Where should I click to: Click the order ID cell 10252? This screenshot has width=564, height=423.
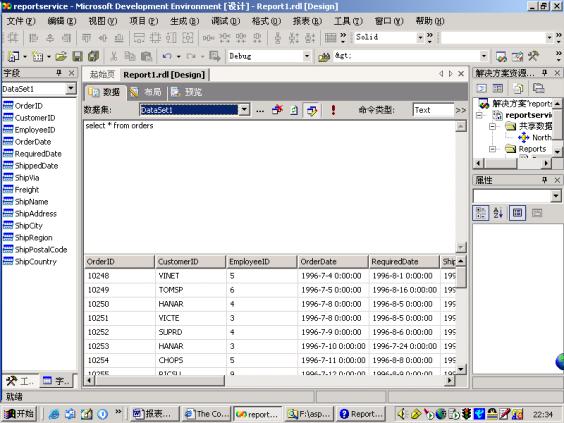pos(119,332)
